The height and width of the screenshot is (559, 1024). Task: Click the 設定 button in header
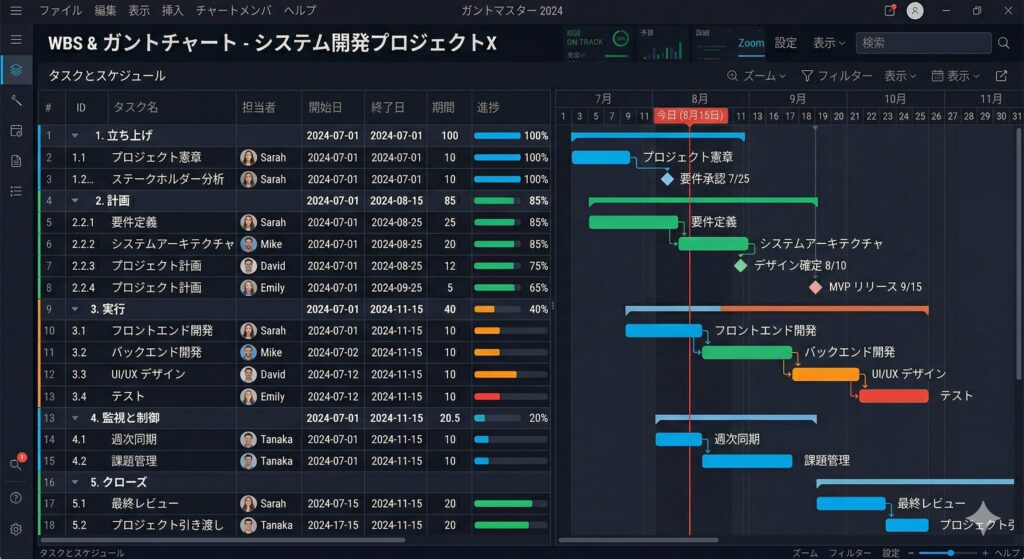[x=786, y=43]
